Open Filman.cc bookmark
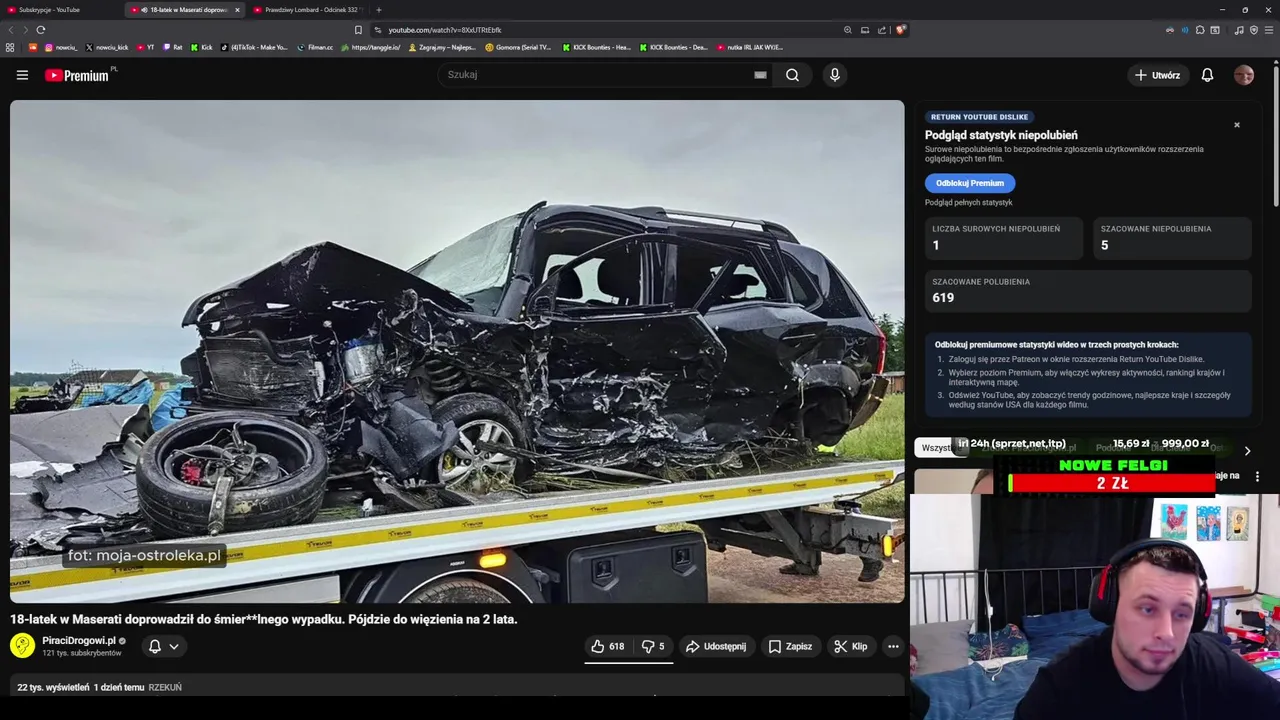1280x720 pixels. pyautogui.click(x=315, y=47)
